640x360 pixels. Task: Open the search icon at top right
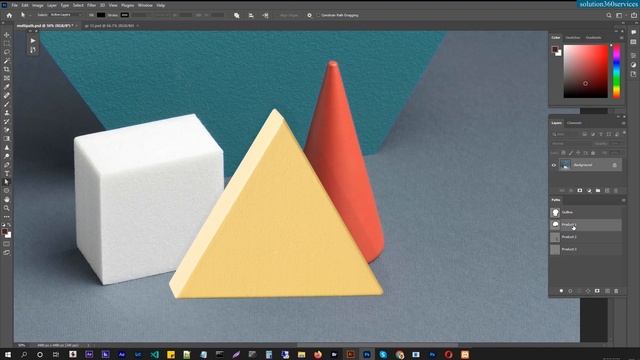click(x=609, y=15)
